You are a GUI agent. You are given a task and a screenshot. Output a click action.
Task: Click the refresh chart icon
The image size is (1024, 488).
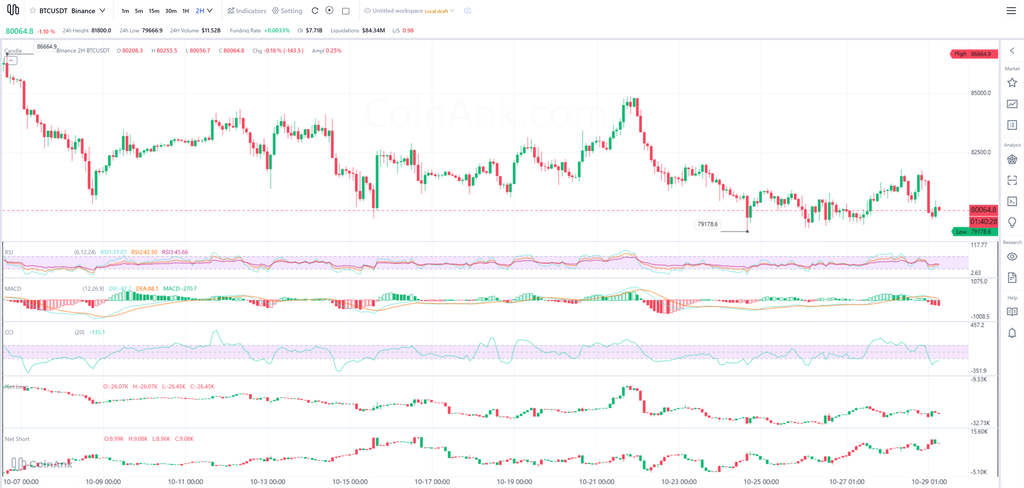[315, 11]
